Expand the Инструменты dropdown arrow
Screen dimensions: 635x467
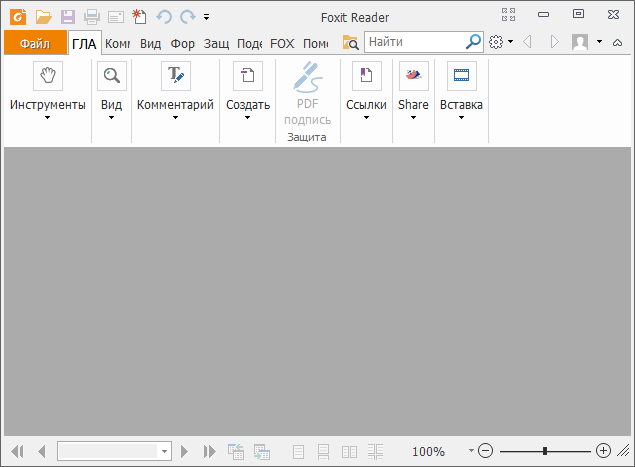48,117
